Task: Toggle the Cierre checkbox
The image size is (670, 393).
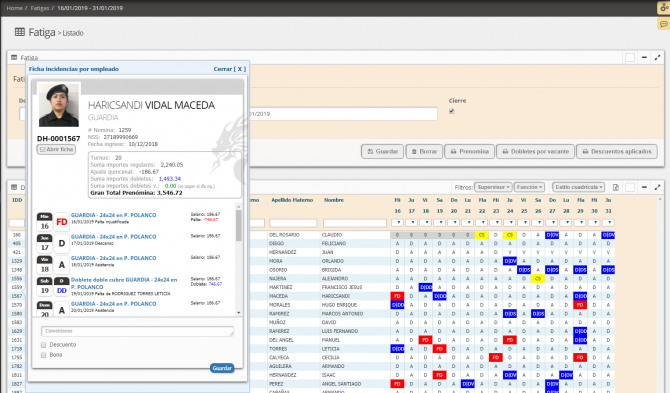Action: click(452, 111)
